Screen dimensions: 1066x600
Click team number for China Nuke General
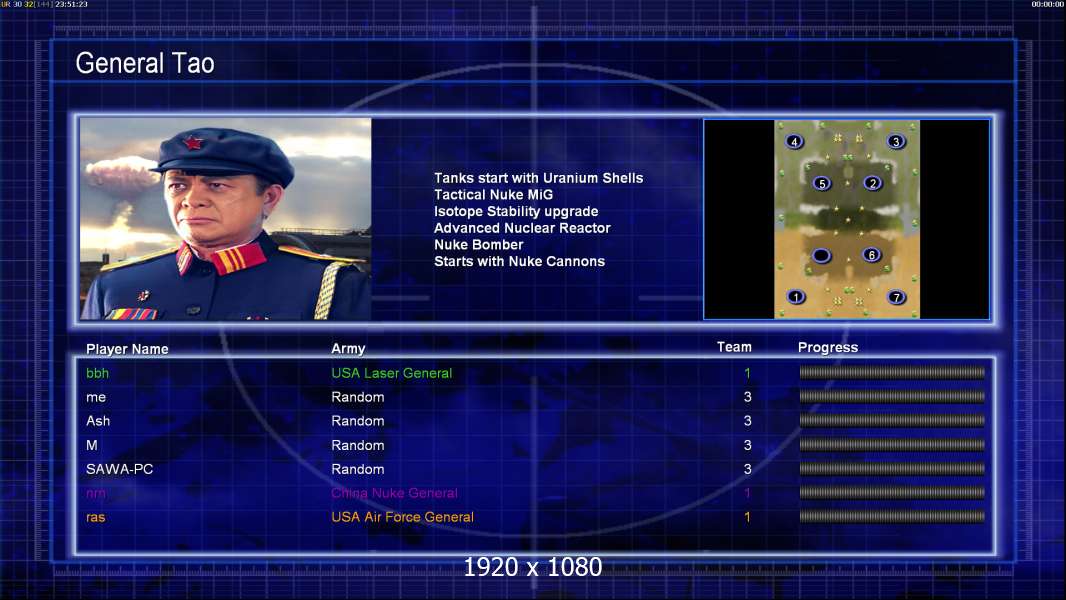[x=747, y=493]
